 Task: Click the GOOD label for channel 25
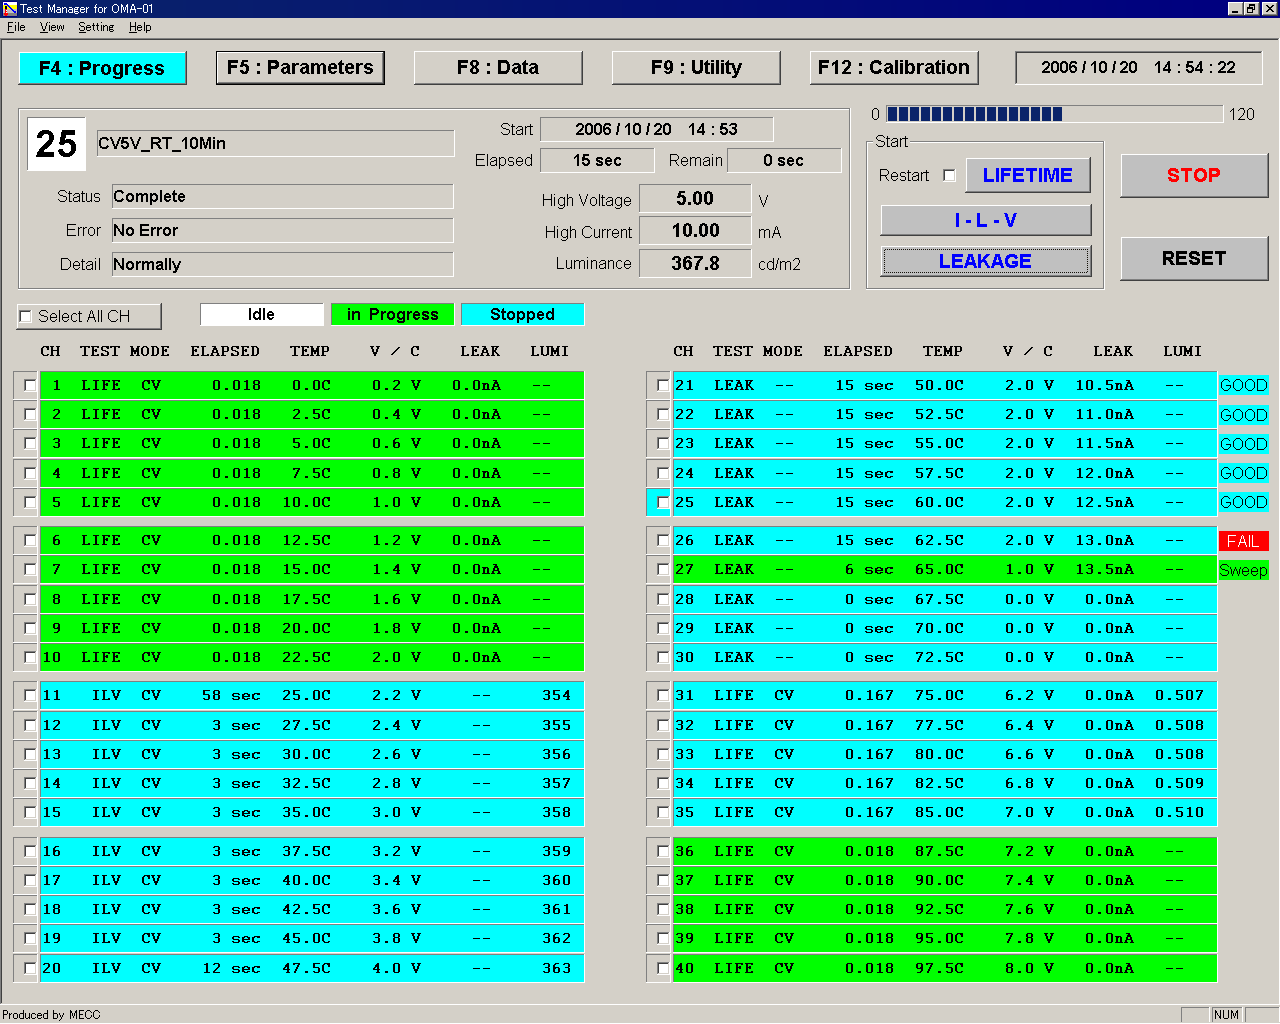coord(1243,502)
